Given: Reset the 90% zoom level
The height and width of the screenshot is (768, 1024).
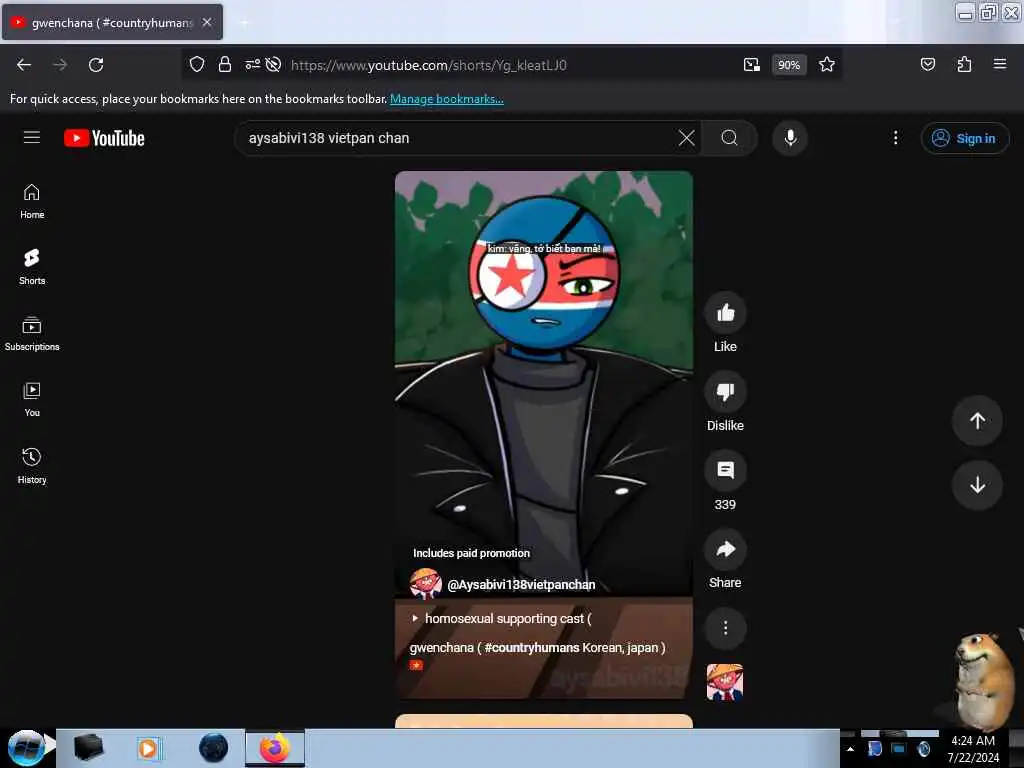Looking at the screenshot, I should 789,65.
